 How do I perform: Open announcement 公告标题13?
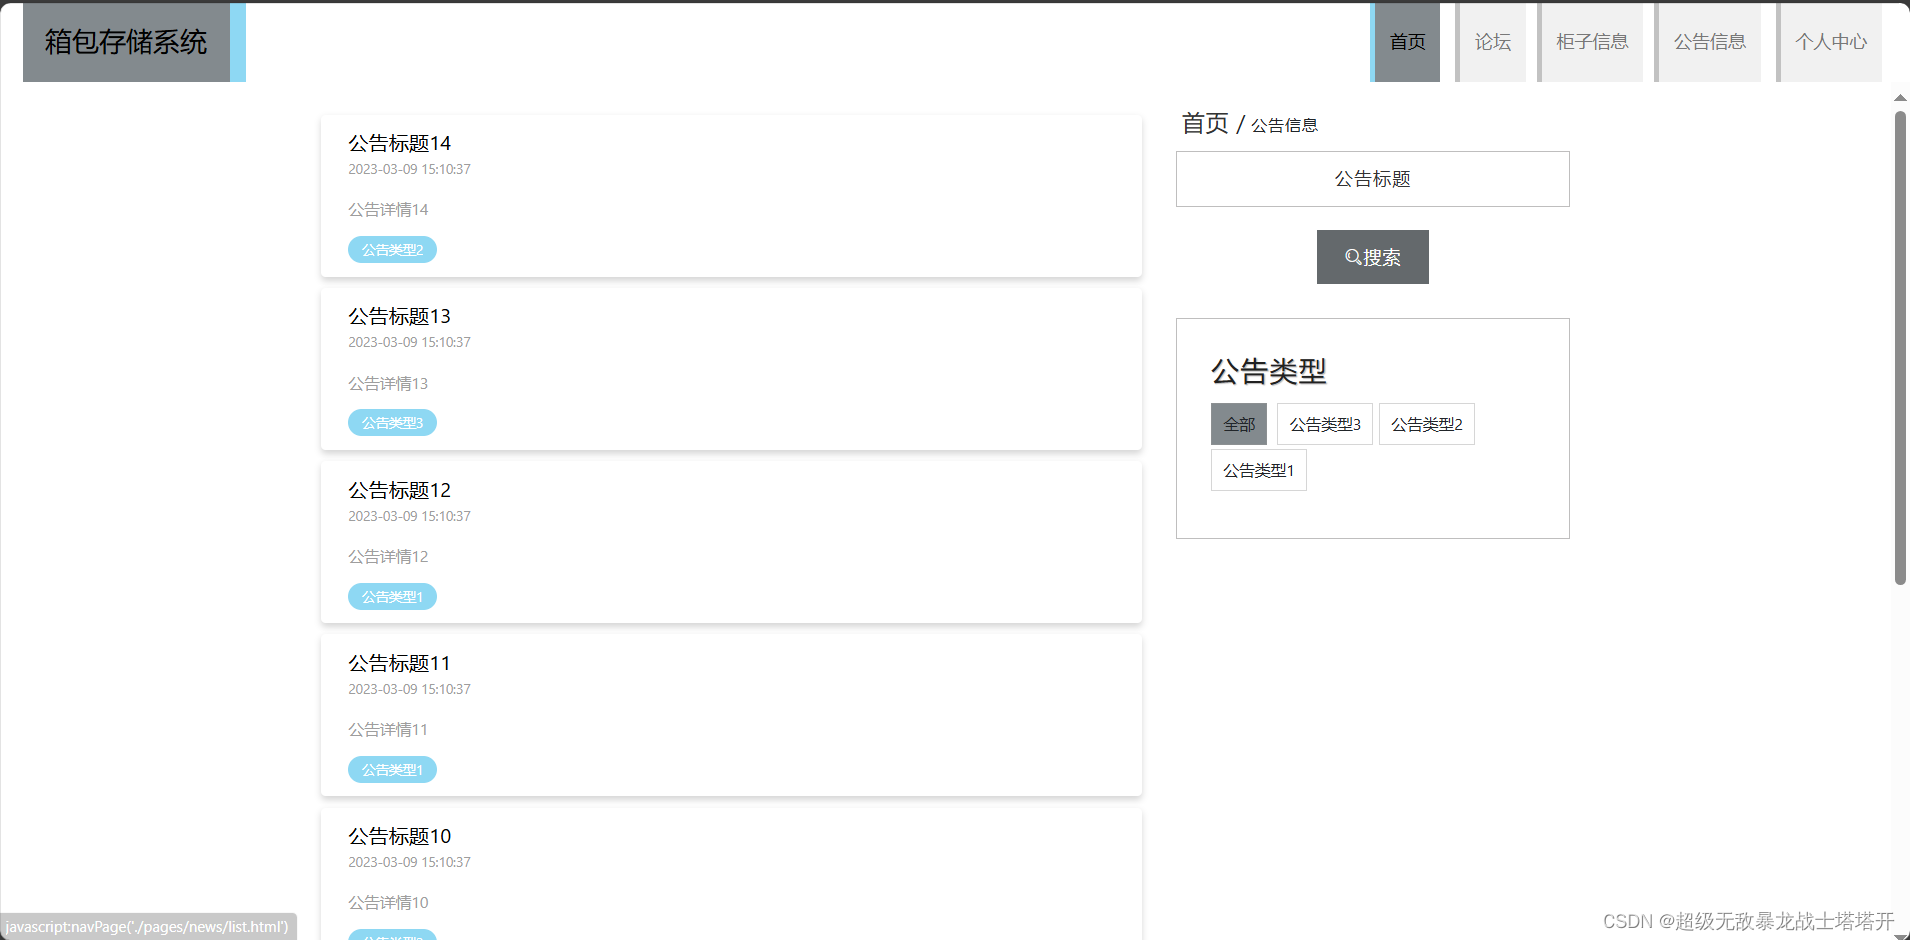[399, 316]
